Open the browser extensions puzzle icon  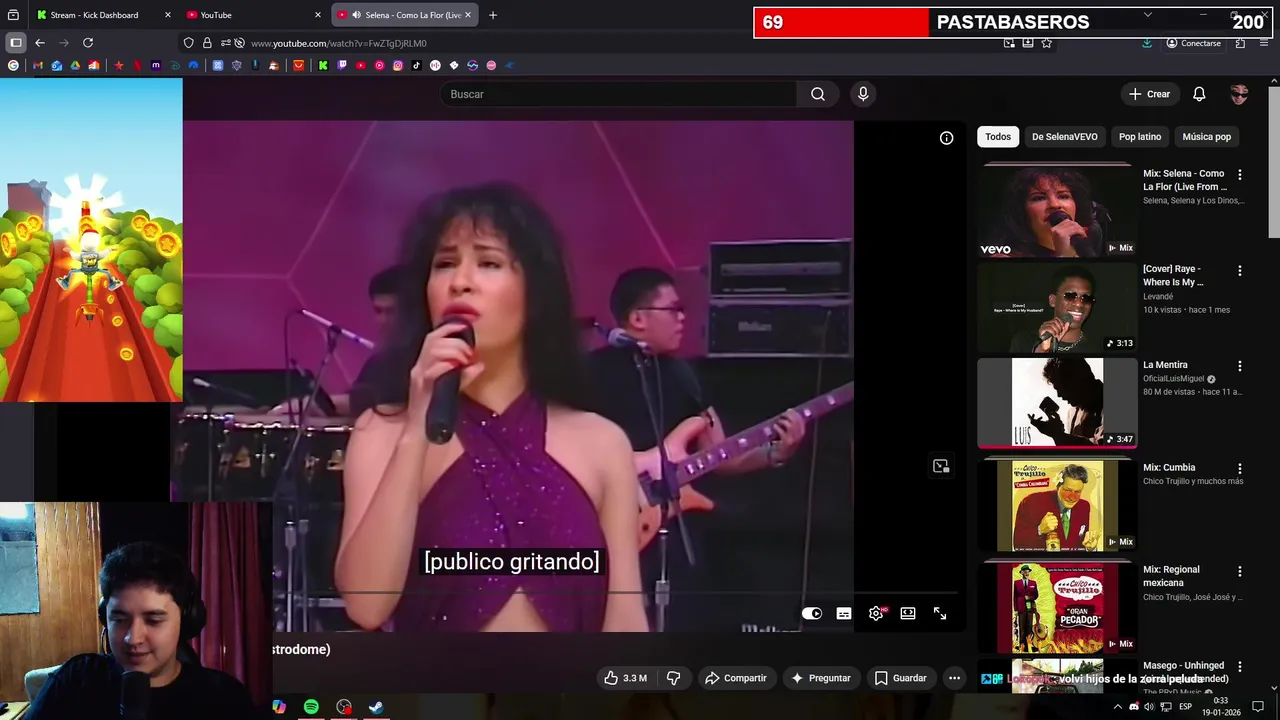point(1240,43)
